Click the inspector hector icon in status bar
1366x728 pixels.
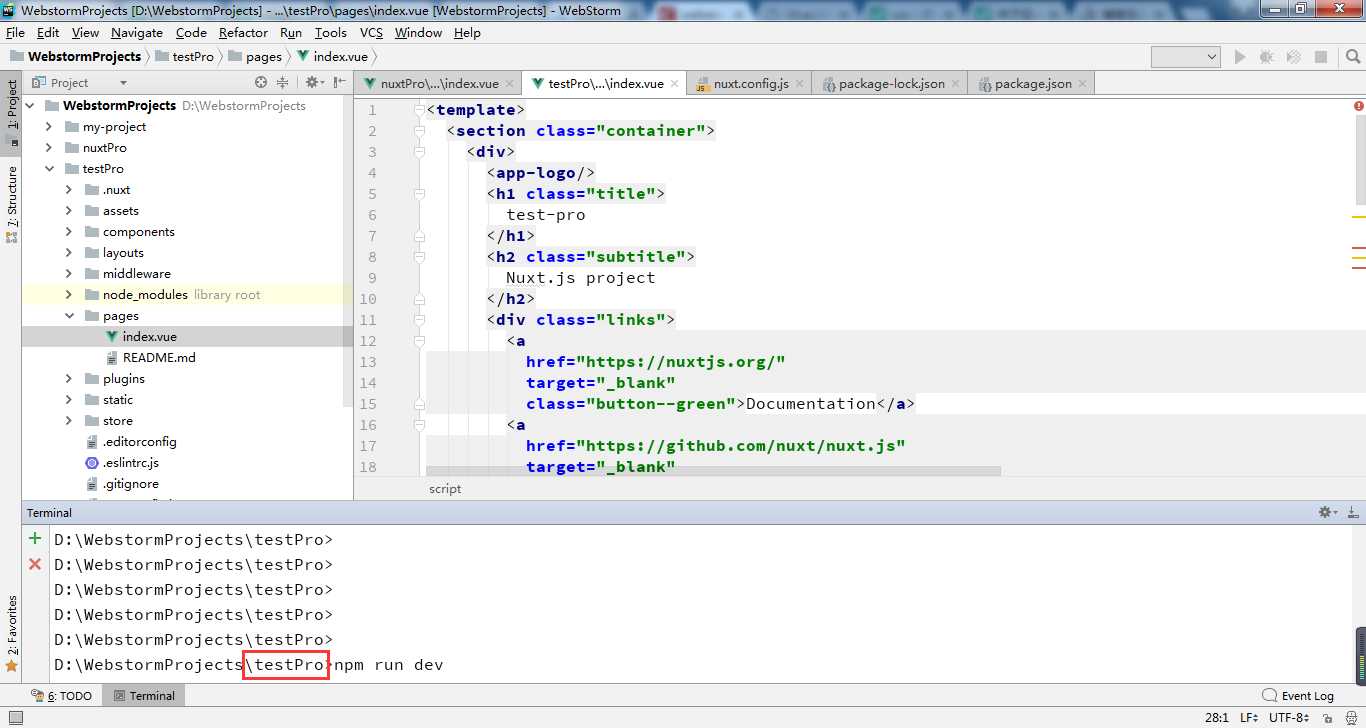pyautogui.click(x=1349, y=718)
